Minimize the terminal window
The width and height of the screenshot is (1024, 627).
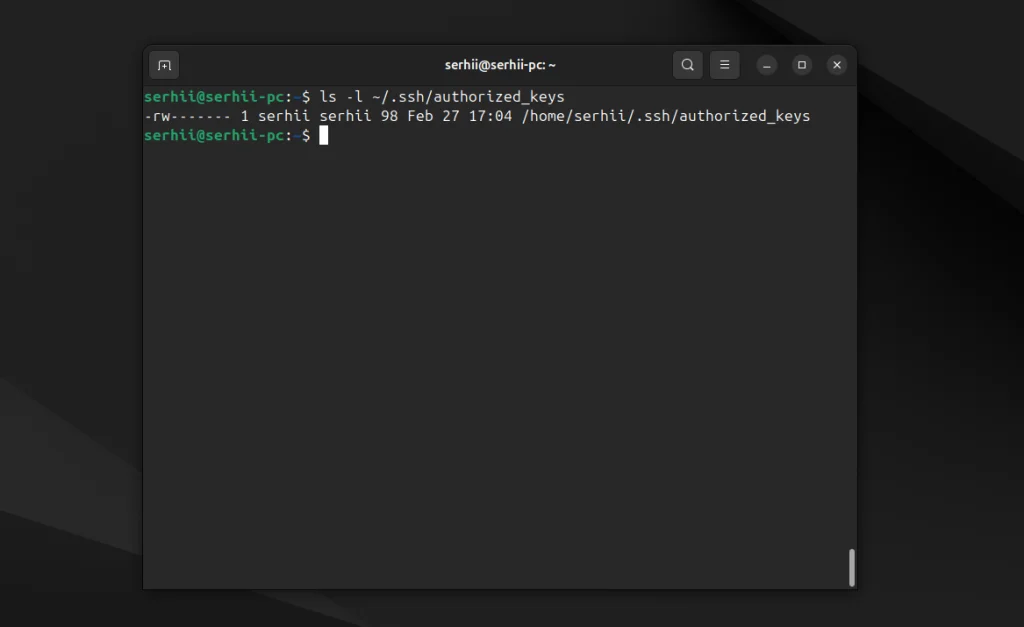click(x=767, y=65)
